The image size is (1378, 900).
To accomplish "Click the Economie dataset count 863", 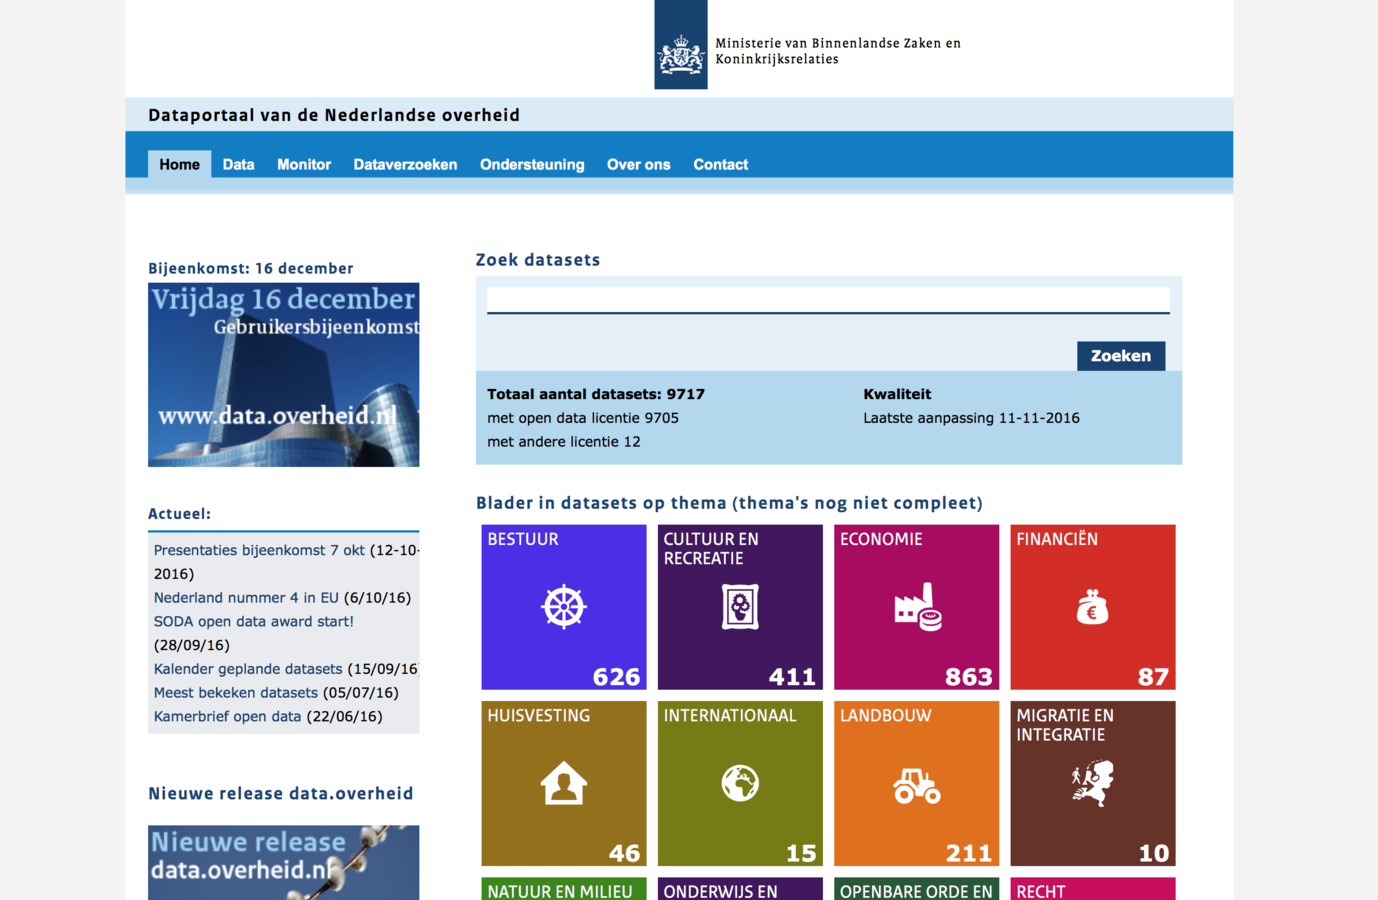I will [969, 677].
